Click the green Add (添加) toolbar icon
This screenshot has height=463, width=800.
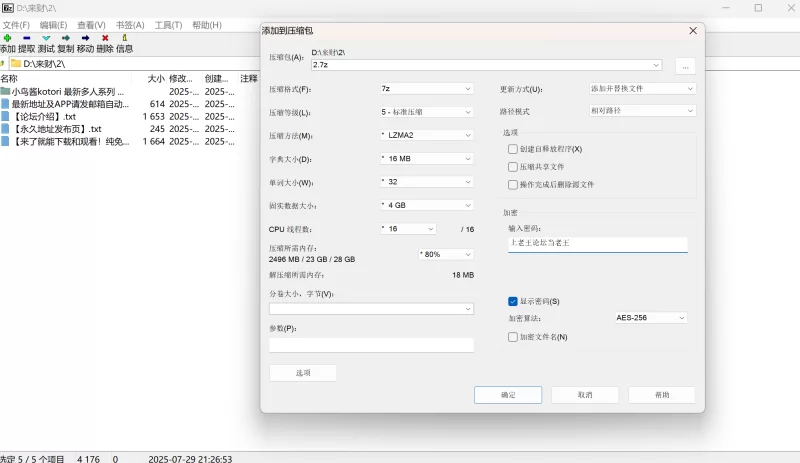tap(8, 38)
